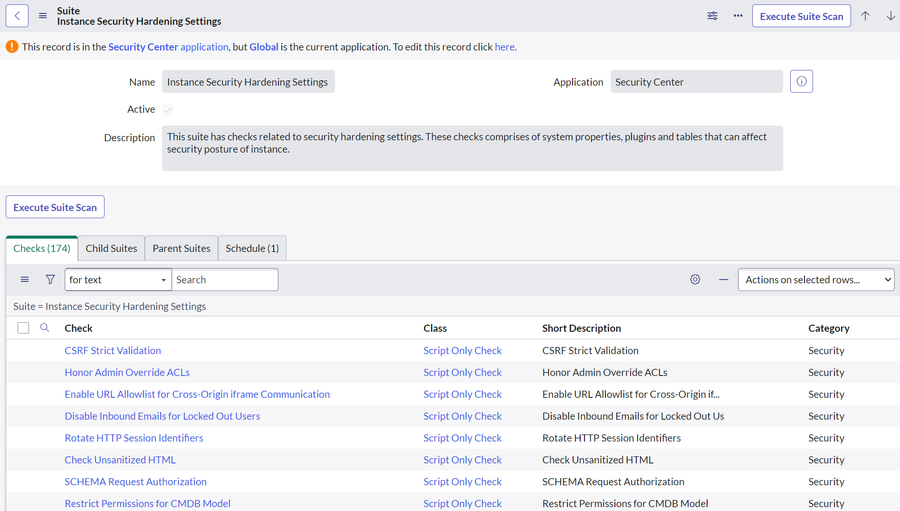Screen dimensions: 900x511
Task: Open Check Unsanitized HTML check
Action: click(x=120, y=459)
